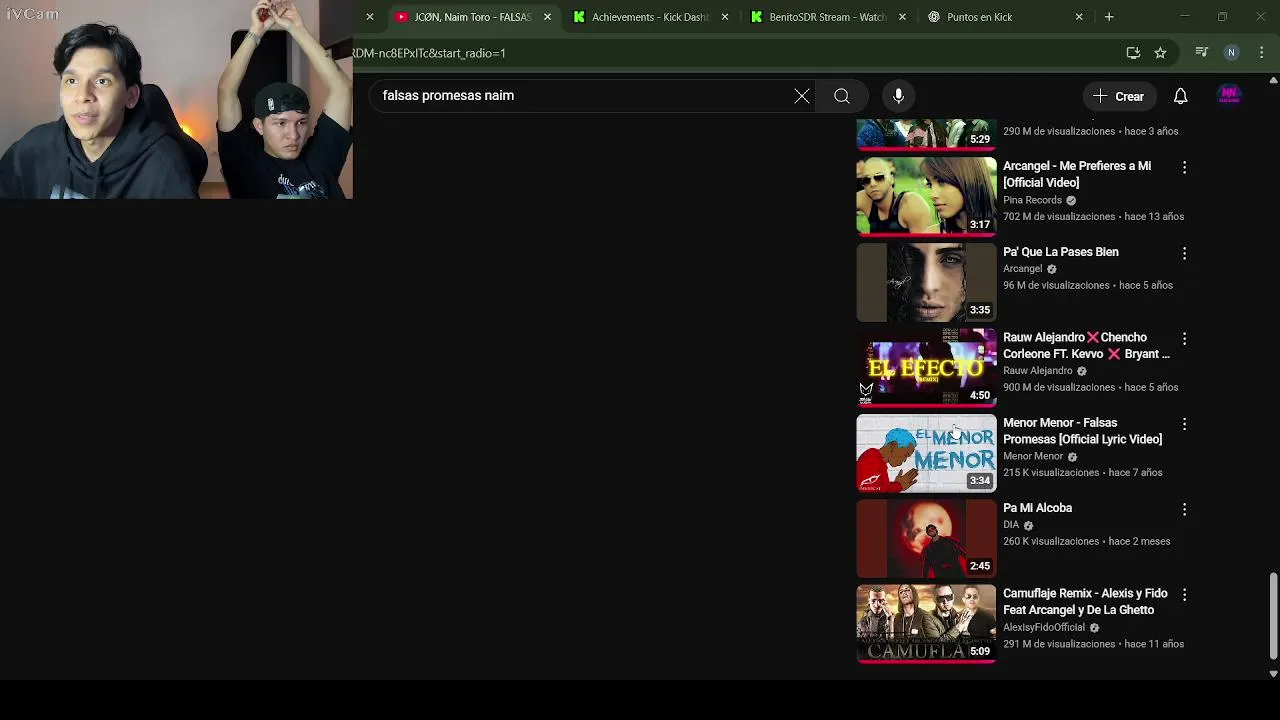Visit Rauw Alejandro channel name

1037,371
